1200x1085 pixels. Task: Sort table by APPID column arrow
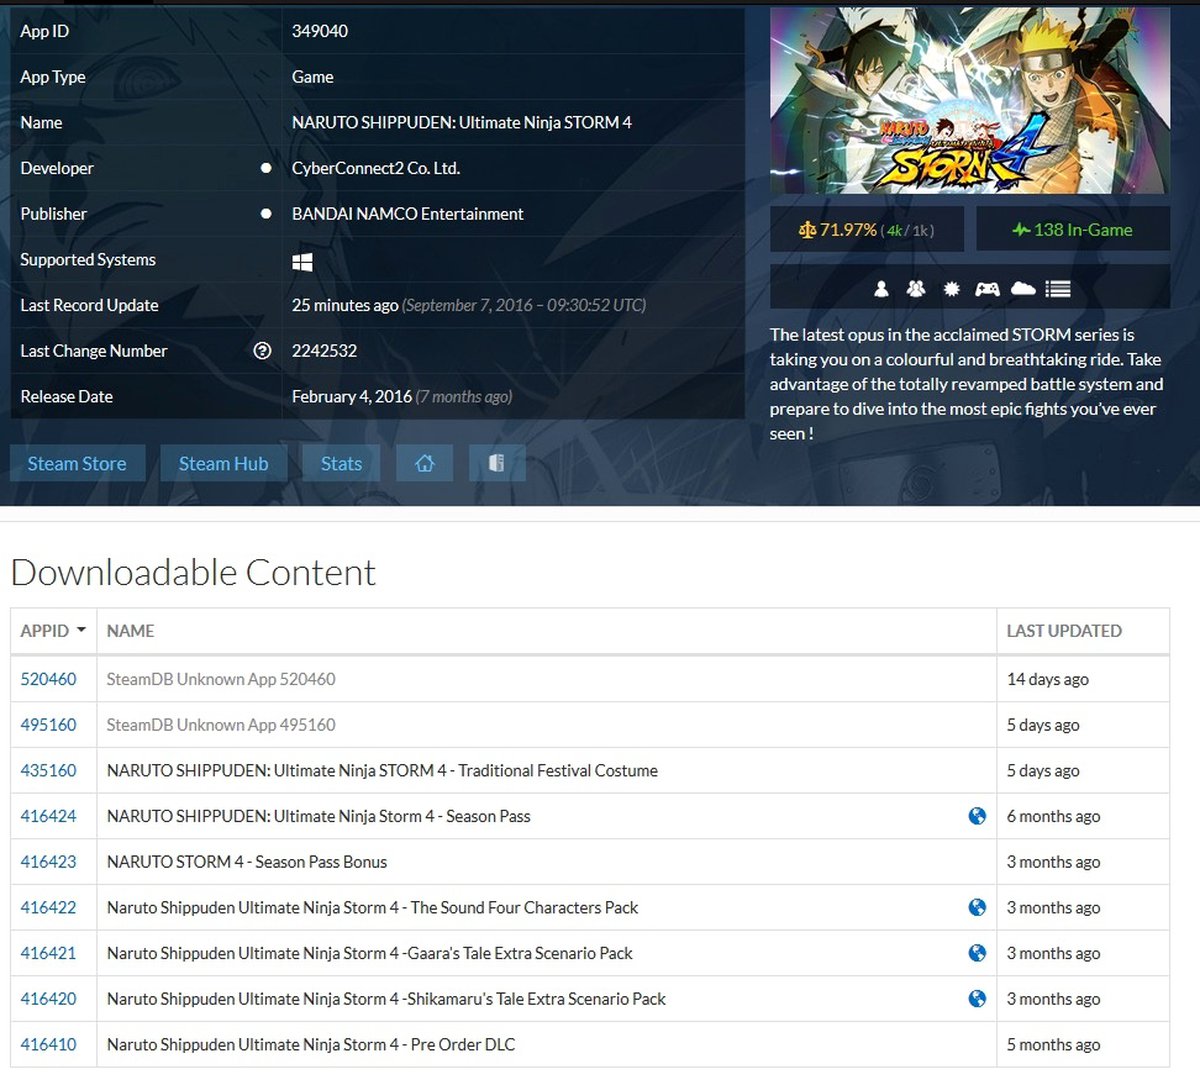(x=81, y=631)
